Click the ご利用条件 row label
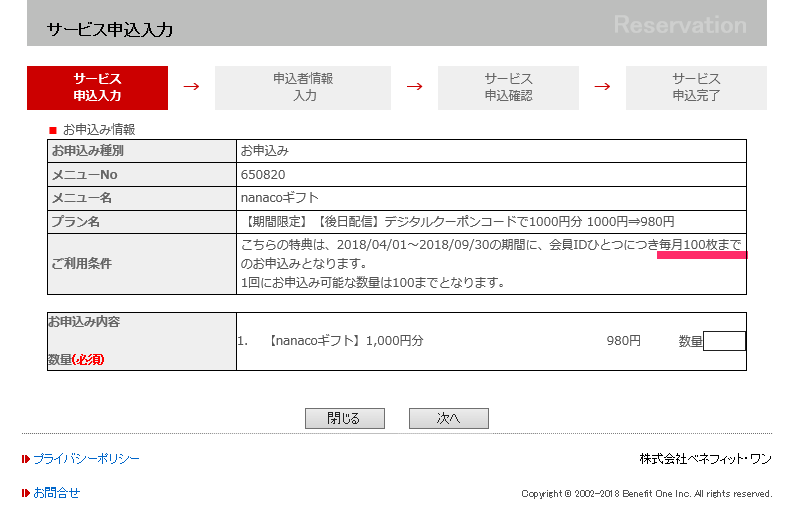The width and height of the screenshot is (799, 509). [x=82, y=263]
